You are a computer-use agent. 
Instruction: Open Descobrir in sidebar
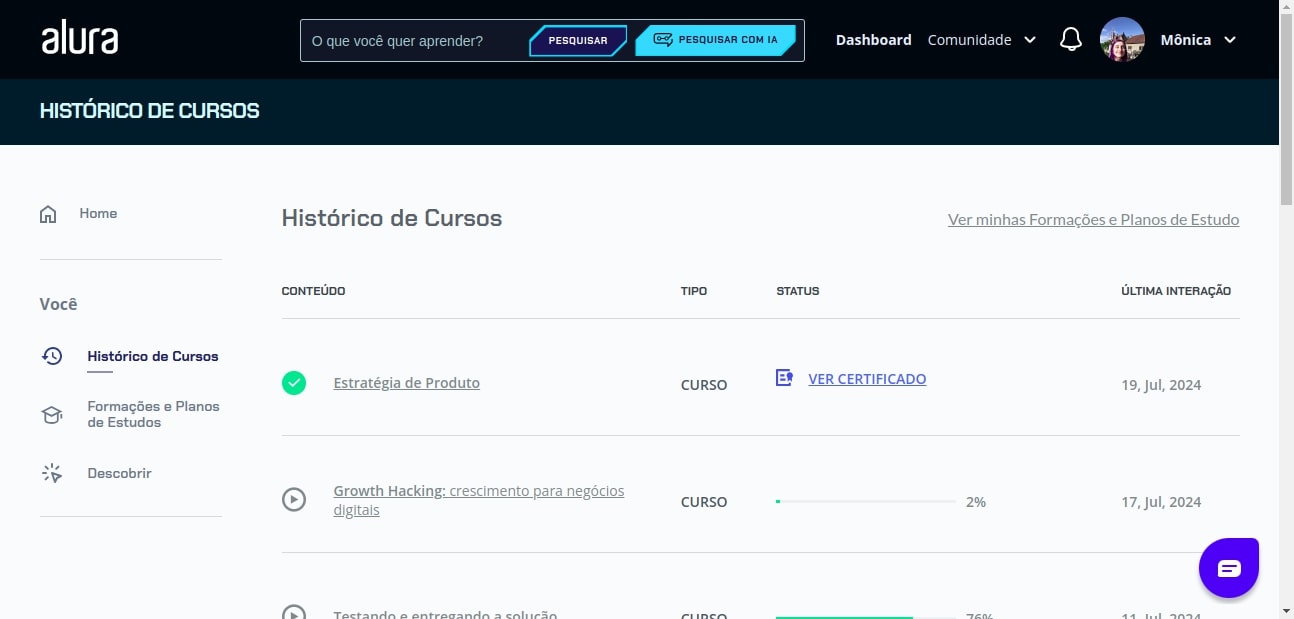point(119,473)
